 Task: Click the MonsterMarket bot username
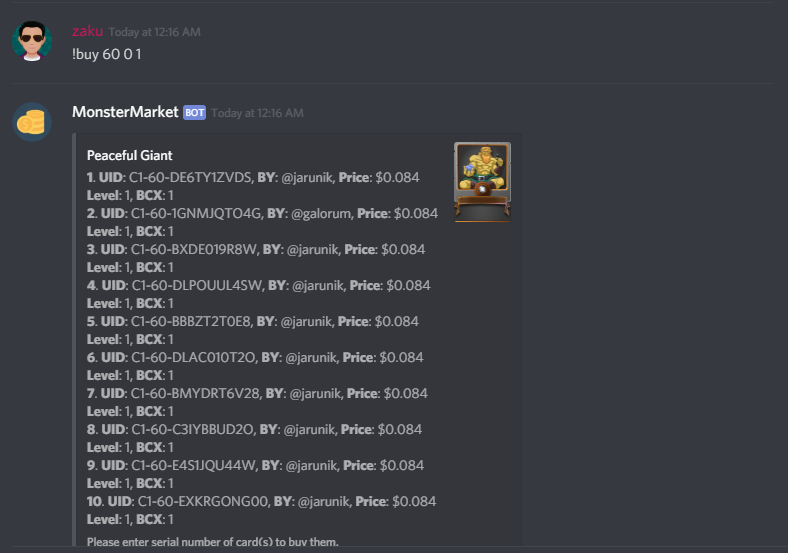tap(125, 112)
